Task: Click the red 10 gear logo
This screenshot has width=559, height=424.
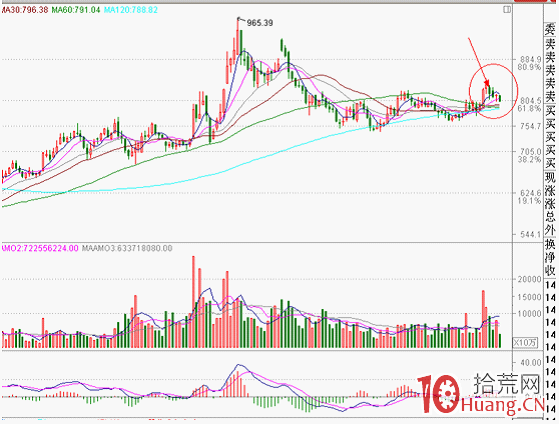Action: coord(439,394)
